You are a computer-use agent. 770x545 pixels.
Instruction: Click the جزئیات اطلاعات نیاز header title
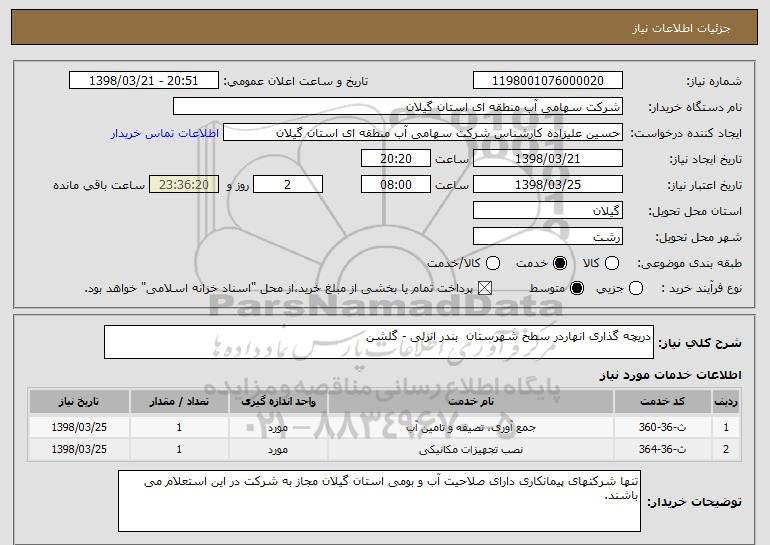coord(681,28)
